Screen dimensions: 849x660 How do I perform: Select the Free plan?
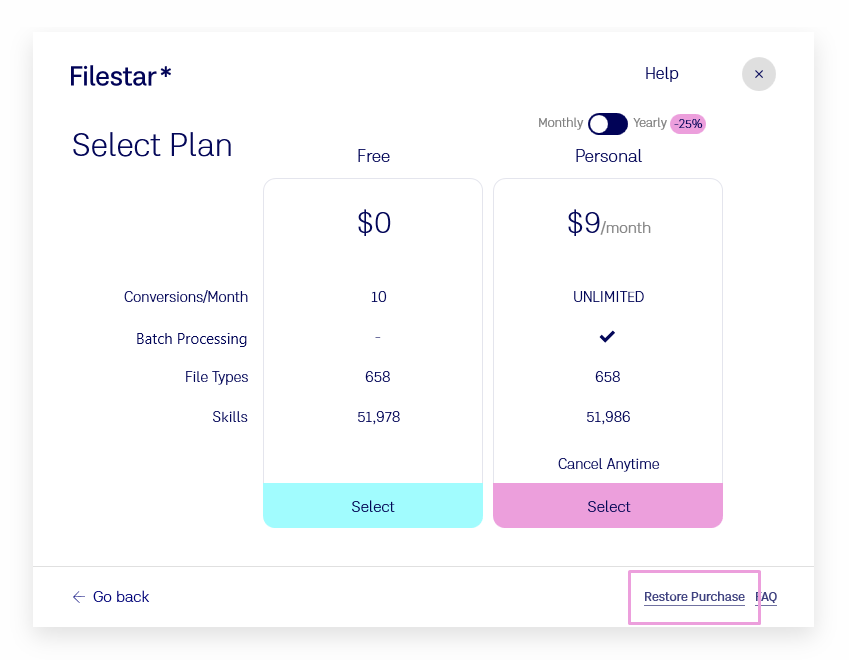coord(373,506)
